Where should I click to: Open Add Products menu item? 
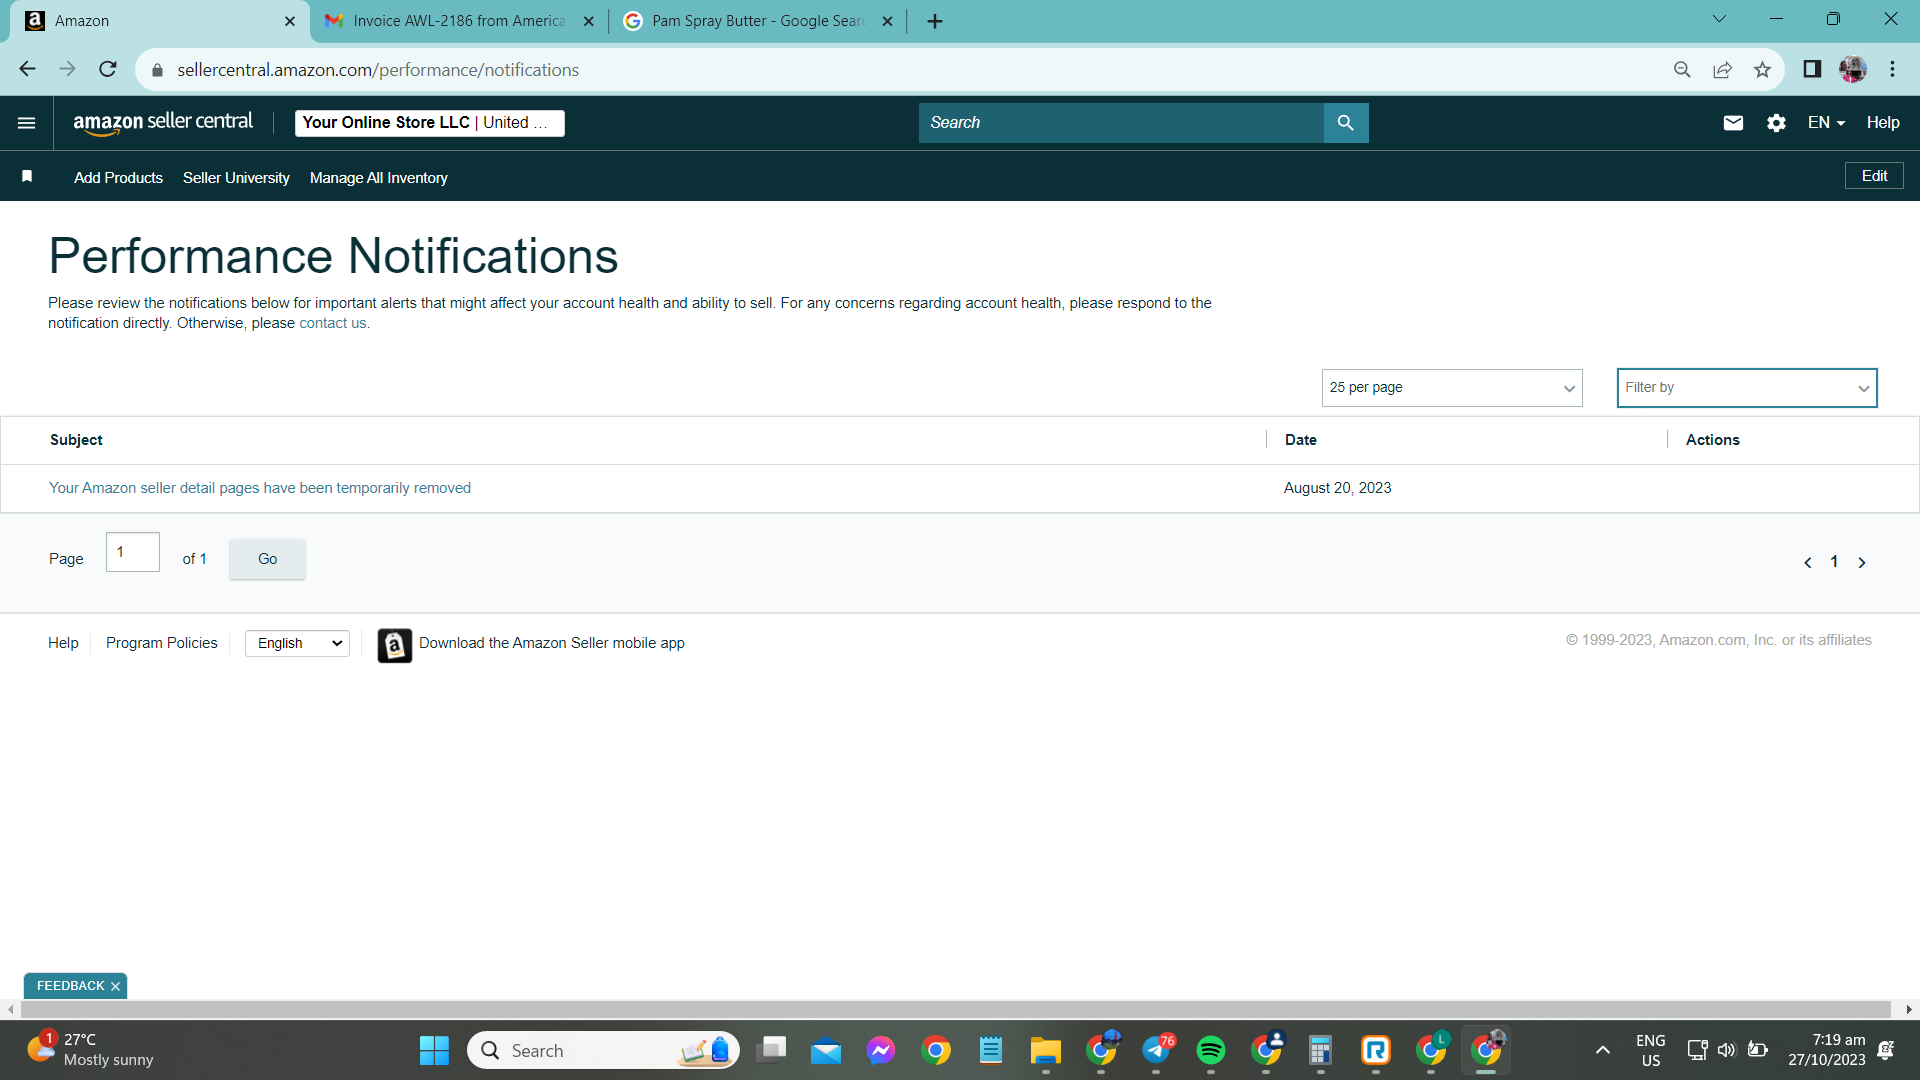118,178
